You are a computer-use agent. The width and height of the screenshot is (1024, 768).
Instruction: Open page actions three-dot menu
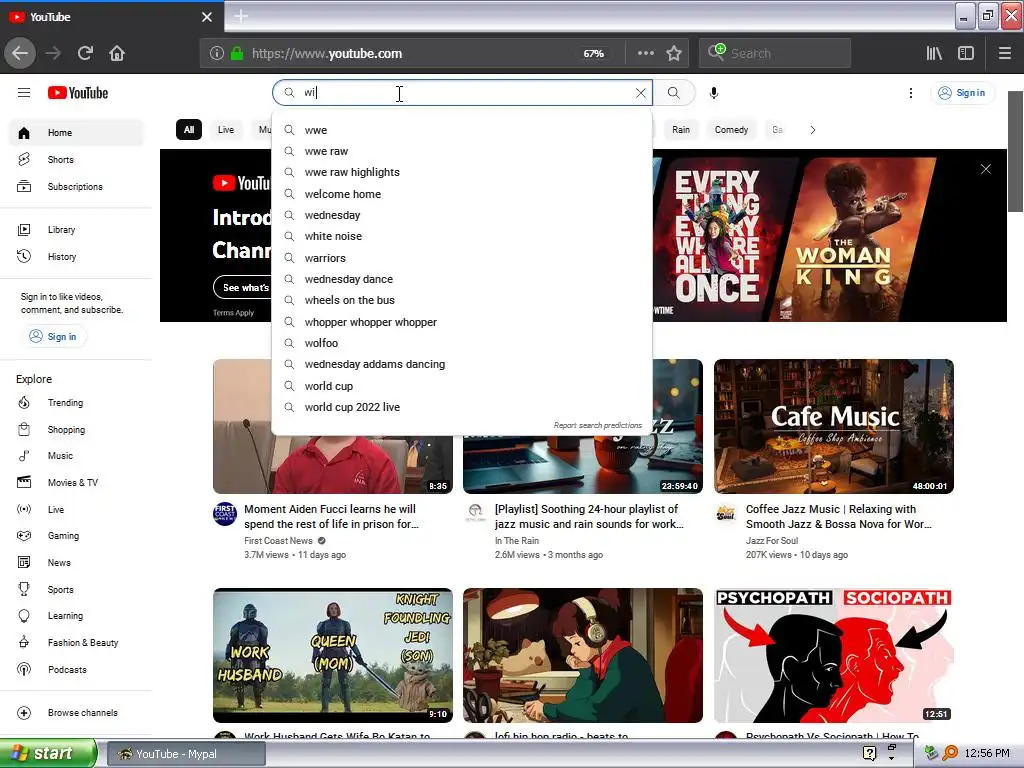click(x=645, y=53)
